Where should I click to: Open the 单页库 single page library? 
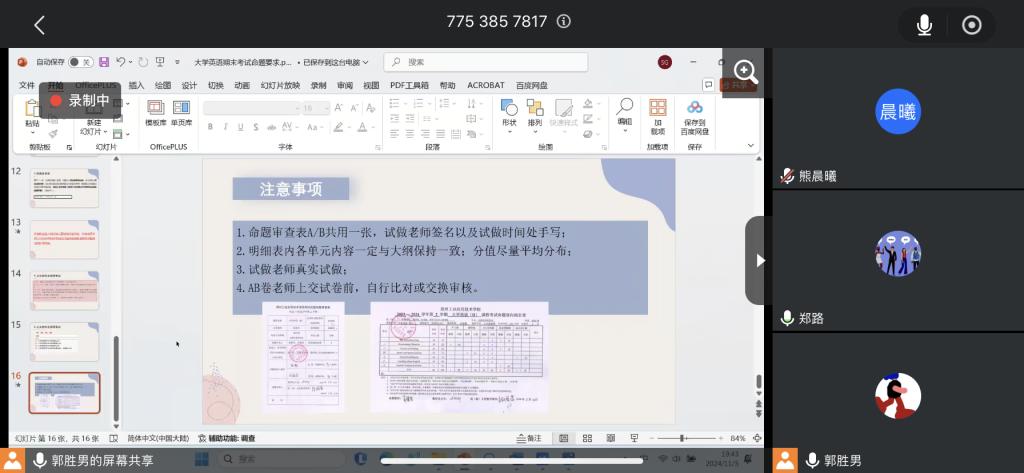click(x=181, y=114)
